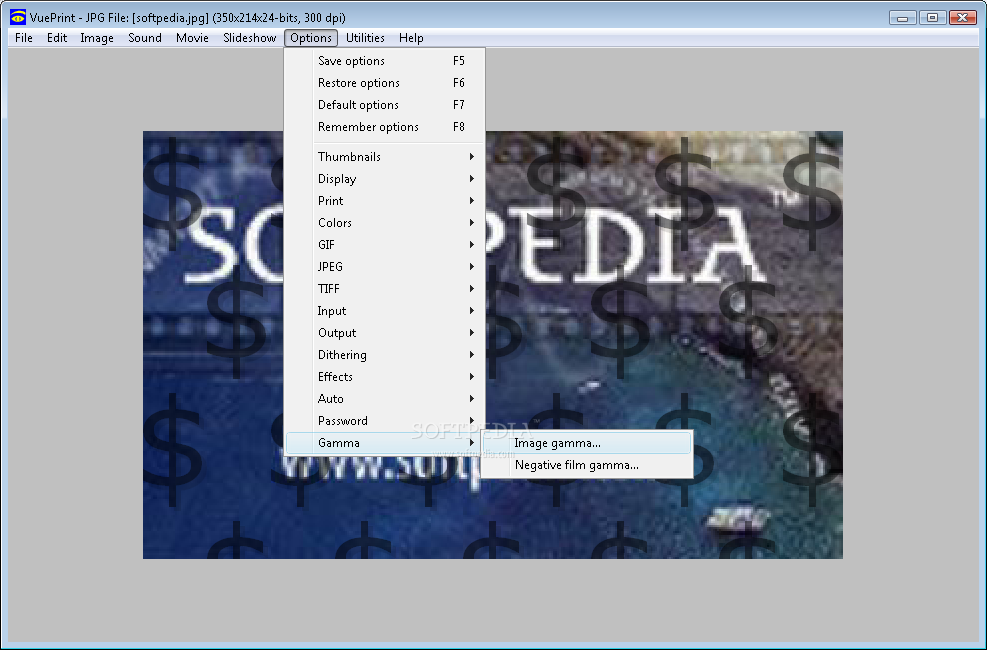Minimize the VuePrint window
Image resolution: width=987 pixels, height=650 pixels.
(903, 18)
